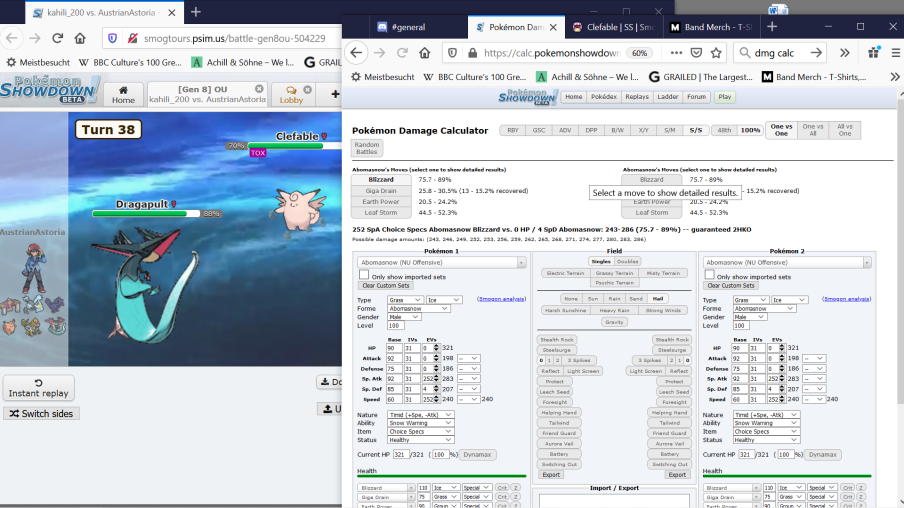Open Pokémon 2 Forme dropdown

coord(764,308)
